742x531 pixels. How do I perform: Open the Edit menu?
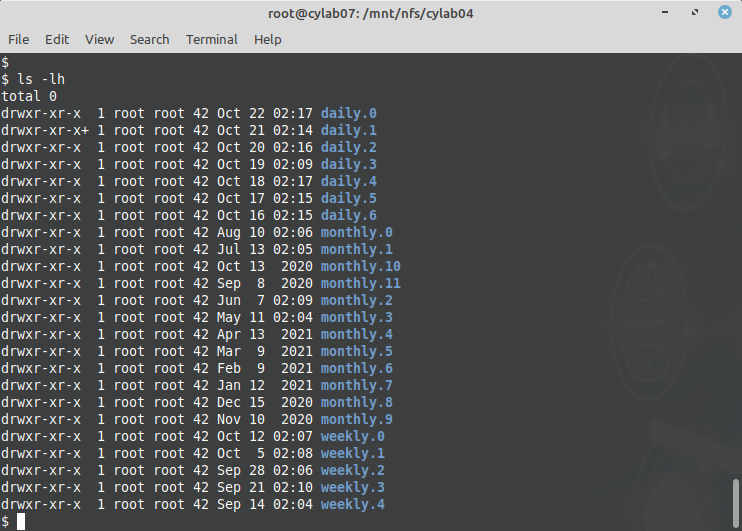pyautogui.click(x=57, y=39)
